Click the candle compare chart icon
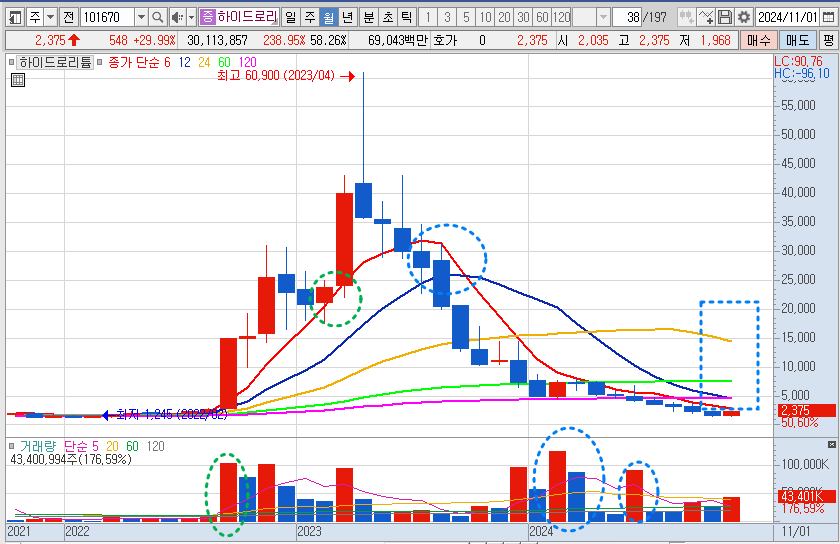840x544 pixels. click(x=686, y=17)
